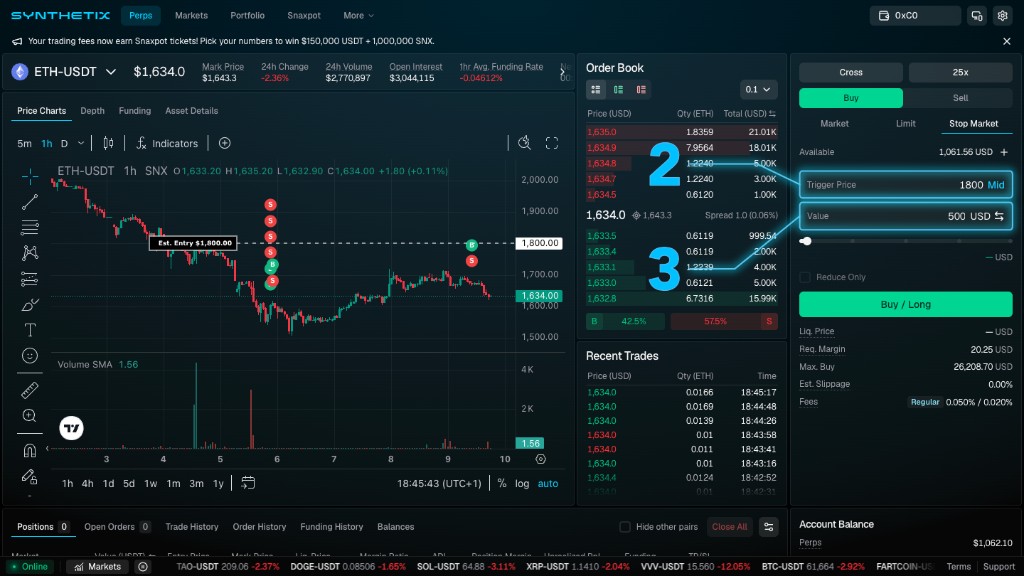This screenshot has height=576, width=1024.
Task: Open the go-to-date calendar icon
Action: tap(248, 483)
